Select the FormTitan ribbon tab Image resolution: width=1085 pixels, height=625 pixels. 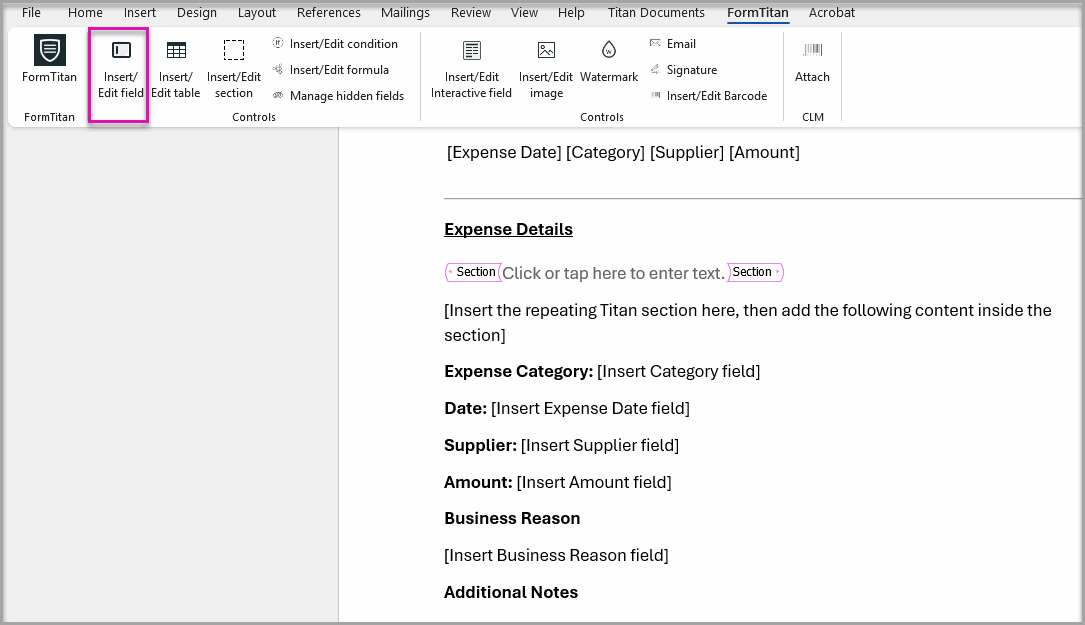click(x=758, y=12)
